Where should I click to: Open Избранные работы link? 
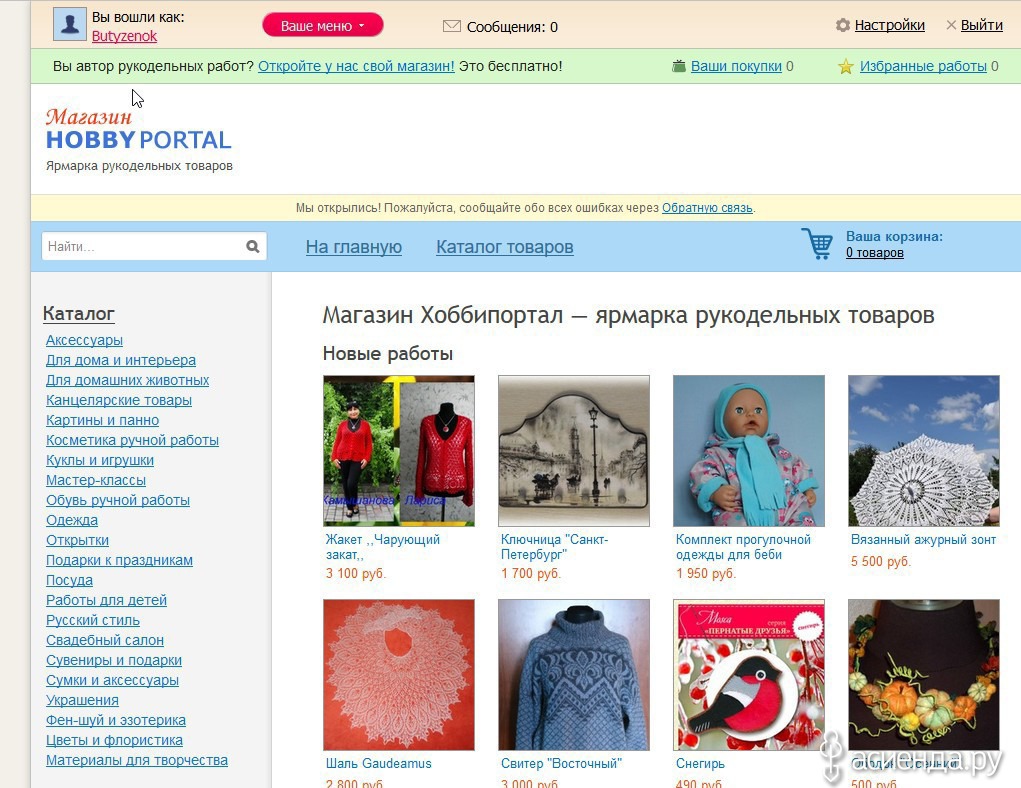(x=923, y=66)
